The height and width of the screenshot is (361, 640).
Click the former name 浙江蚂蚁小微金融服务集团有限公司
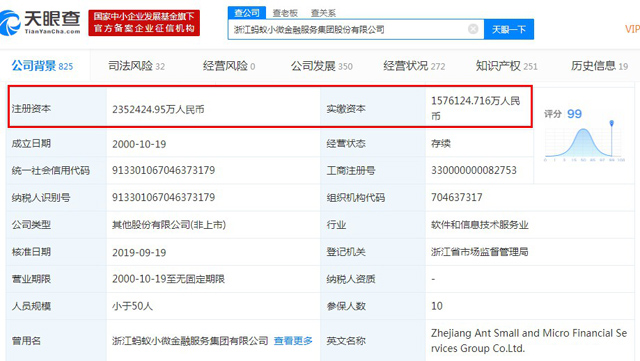pos(190,341)
